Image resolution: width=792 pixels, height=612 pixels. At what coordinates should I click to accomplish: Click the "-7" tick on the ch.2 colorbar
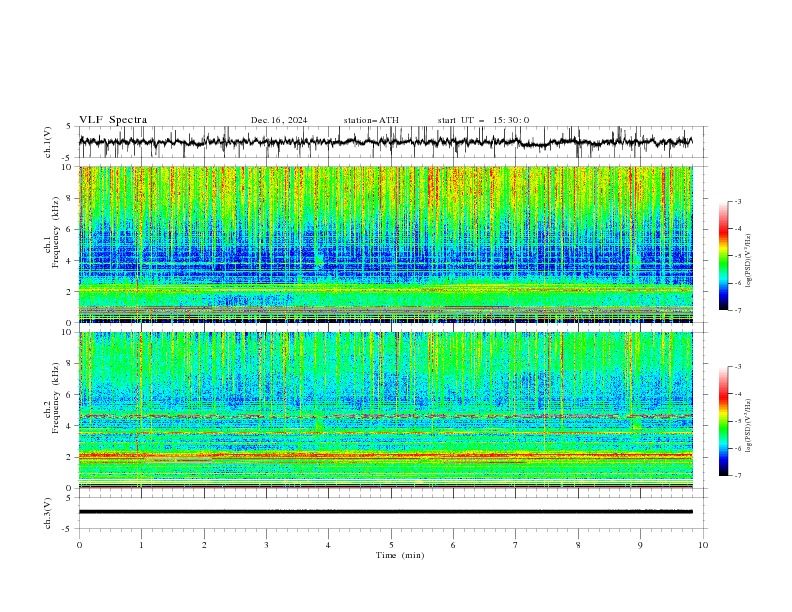tap(738, 476)
